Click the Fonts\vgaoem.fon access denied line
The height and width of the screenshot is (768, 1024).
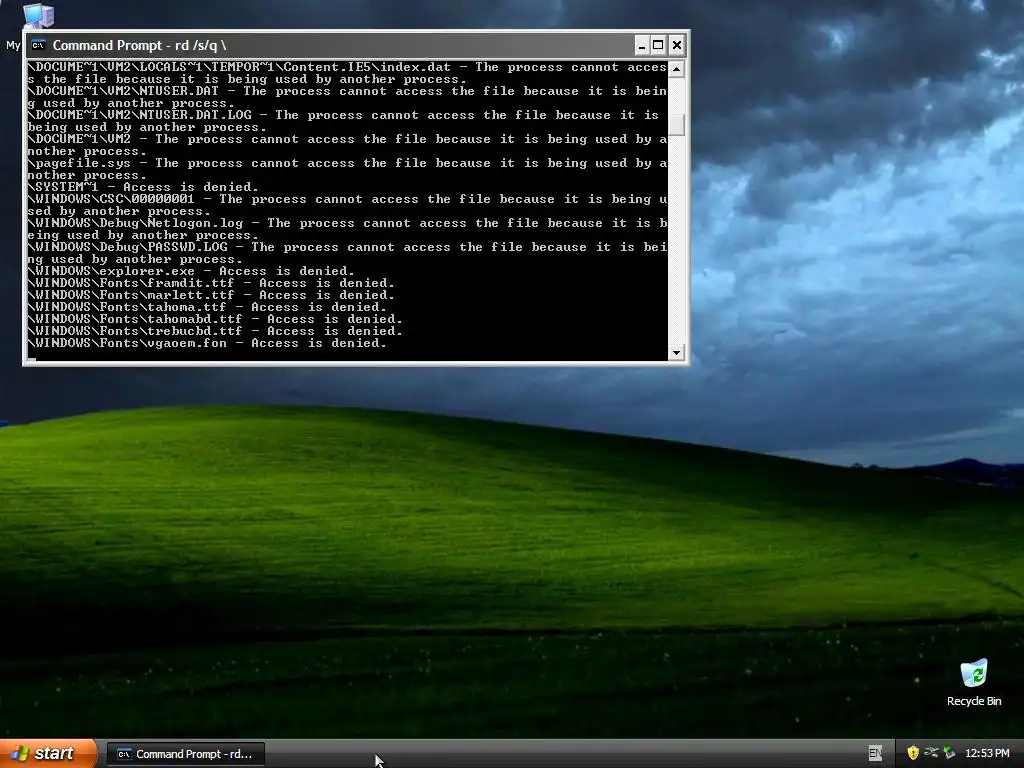pyautogui.click(x=207, y=343)
